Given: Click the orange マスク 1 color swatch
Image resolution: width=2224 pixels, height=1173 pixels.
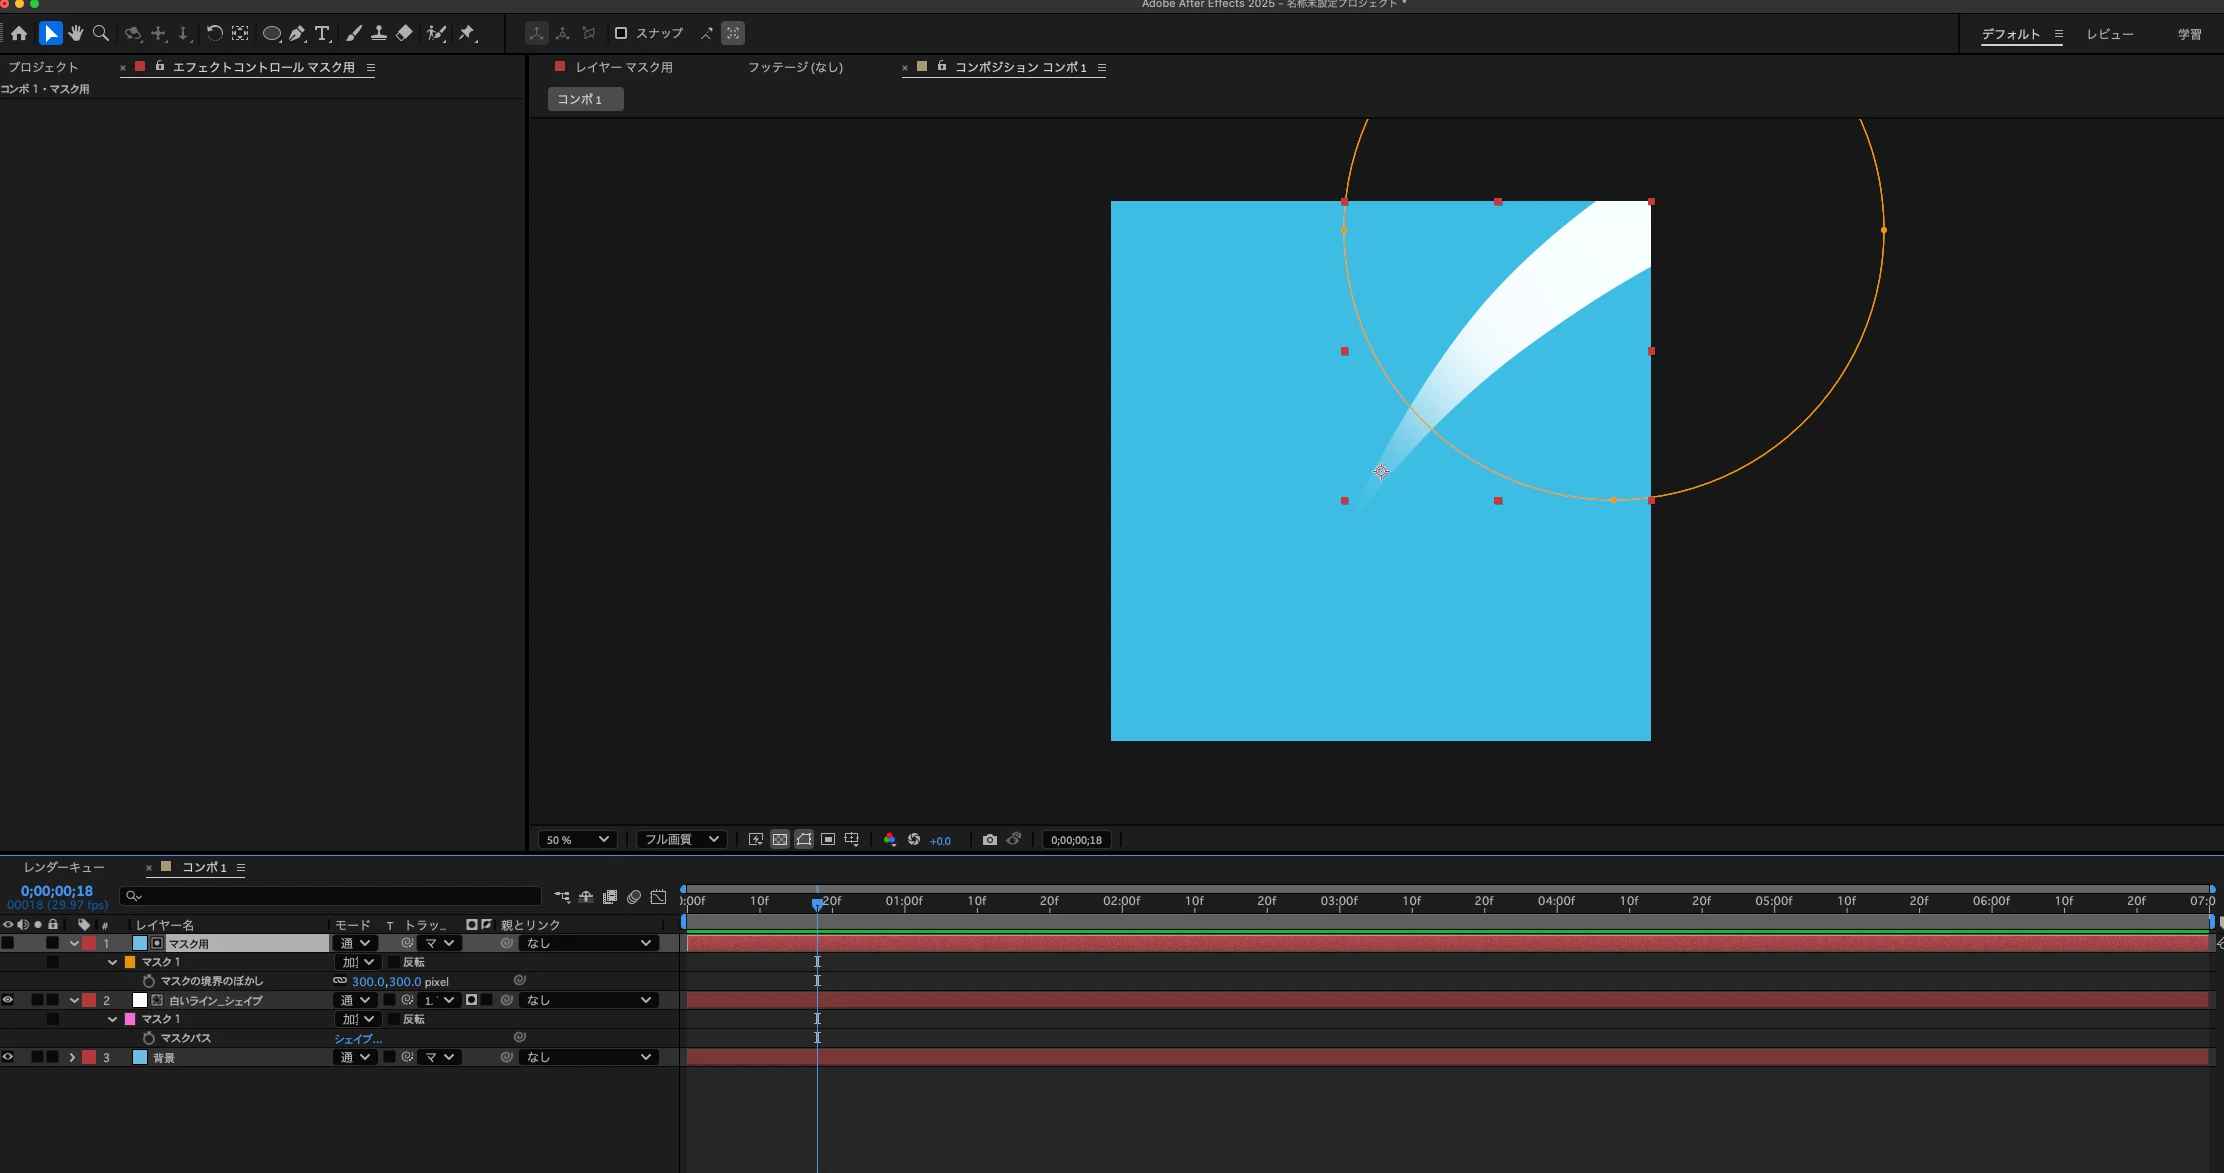Looking at the screenshot, I should [x=130, y=962].
